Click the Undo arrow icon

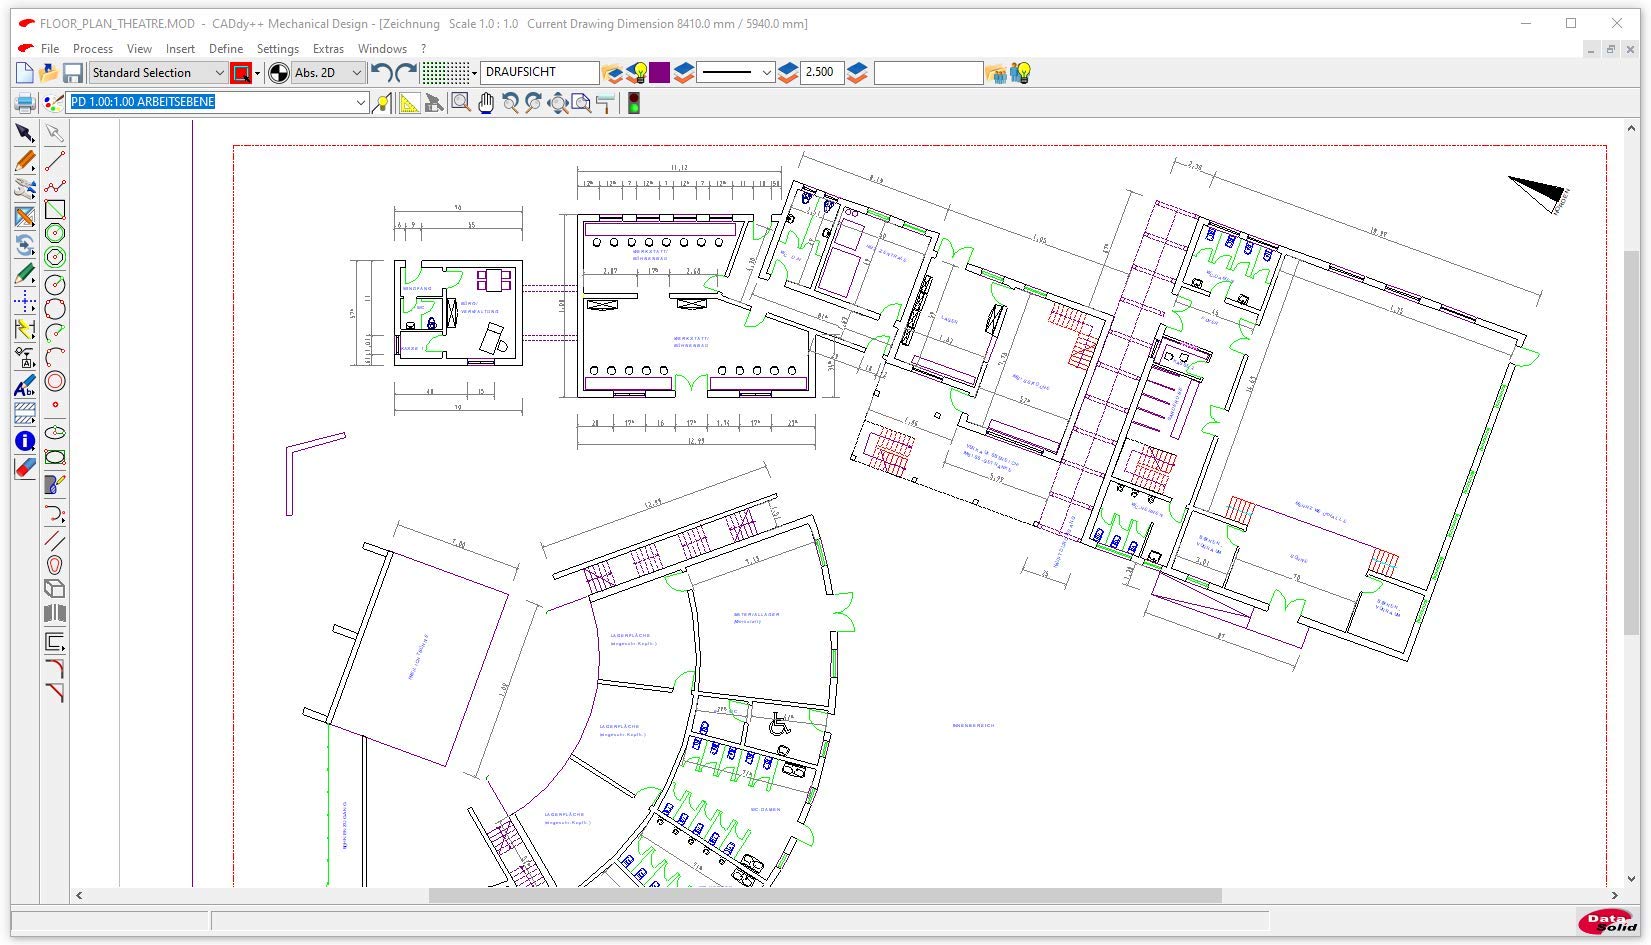[381, 73]
